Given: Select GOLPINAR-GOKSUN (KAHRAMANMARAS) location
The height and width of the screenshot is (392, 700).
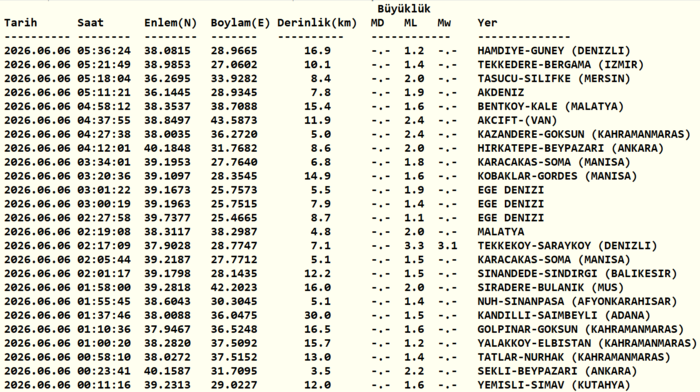Looking at the screenshot, I should click(x=580, y=329).
